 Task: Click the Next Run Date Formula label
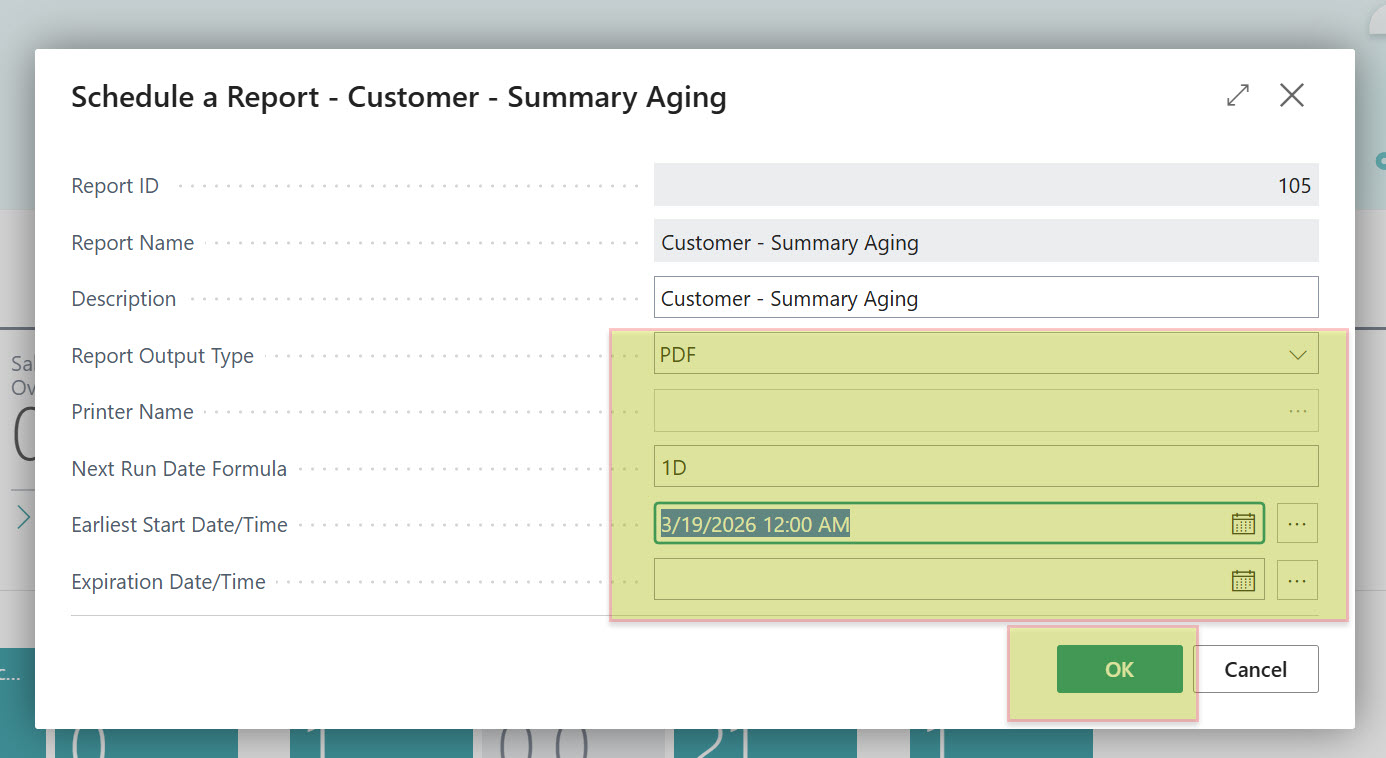point(179,469)
